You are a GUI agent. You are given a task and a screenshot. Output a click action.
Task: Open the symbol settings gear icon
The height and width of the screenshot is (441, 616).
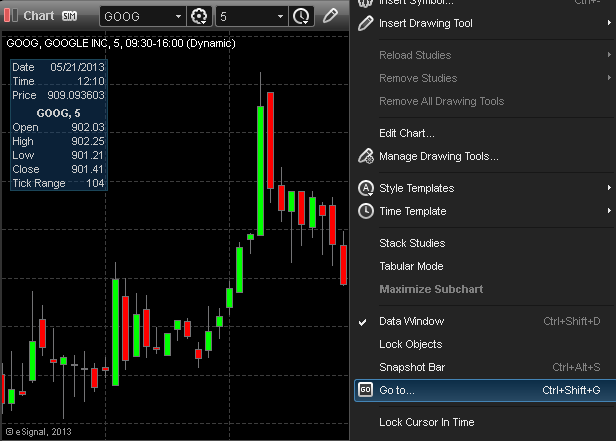(x=199, y=16)
